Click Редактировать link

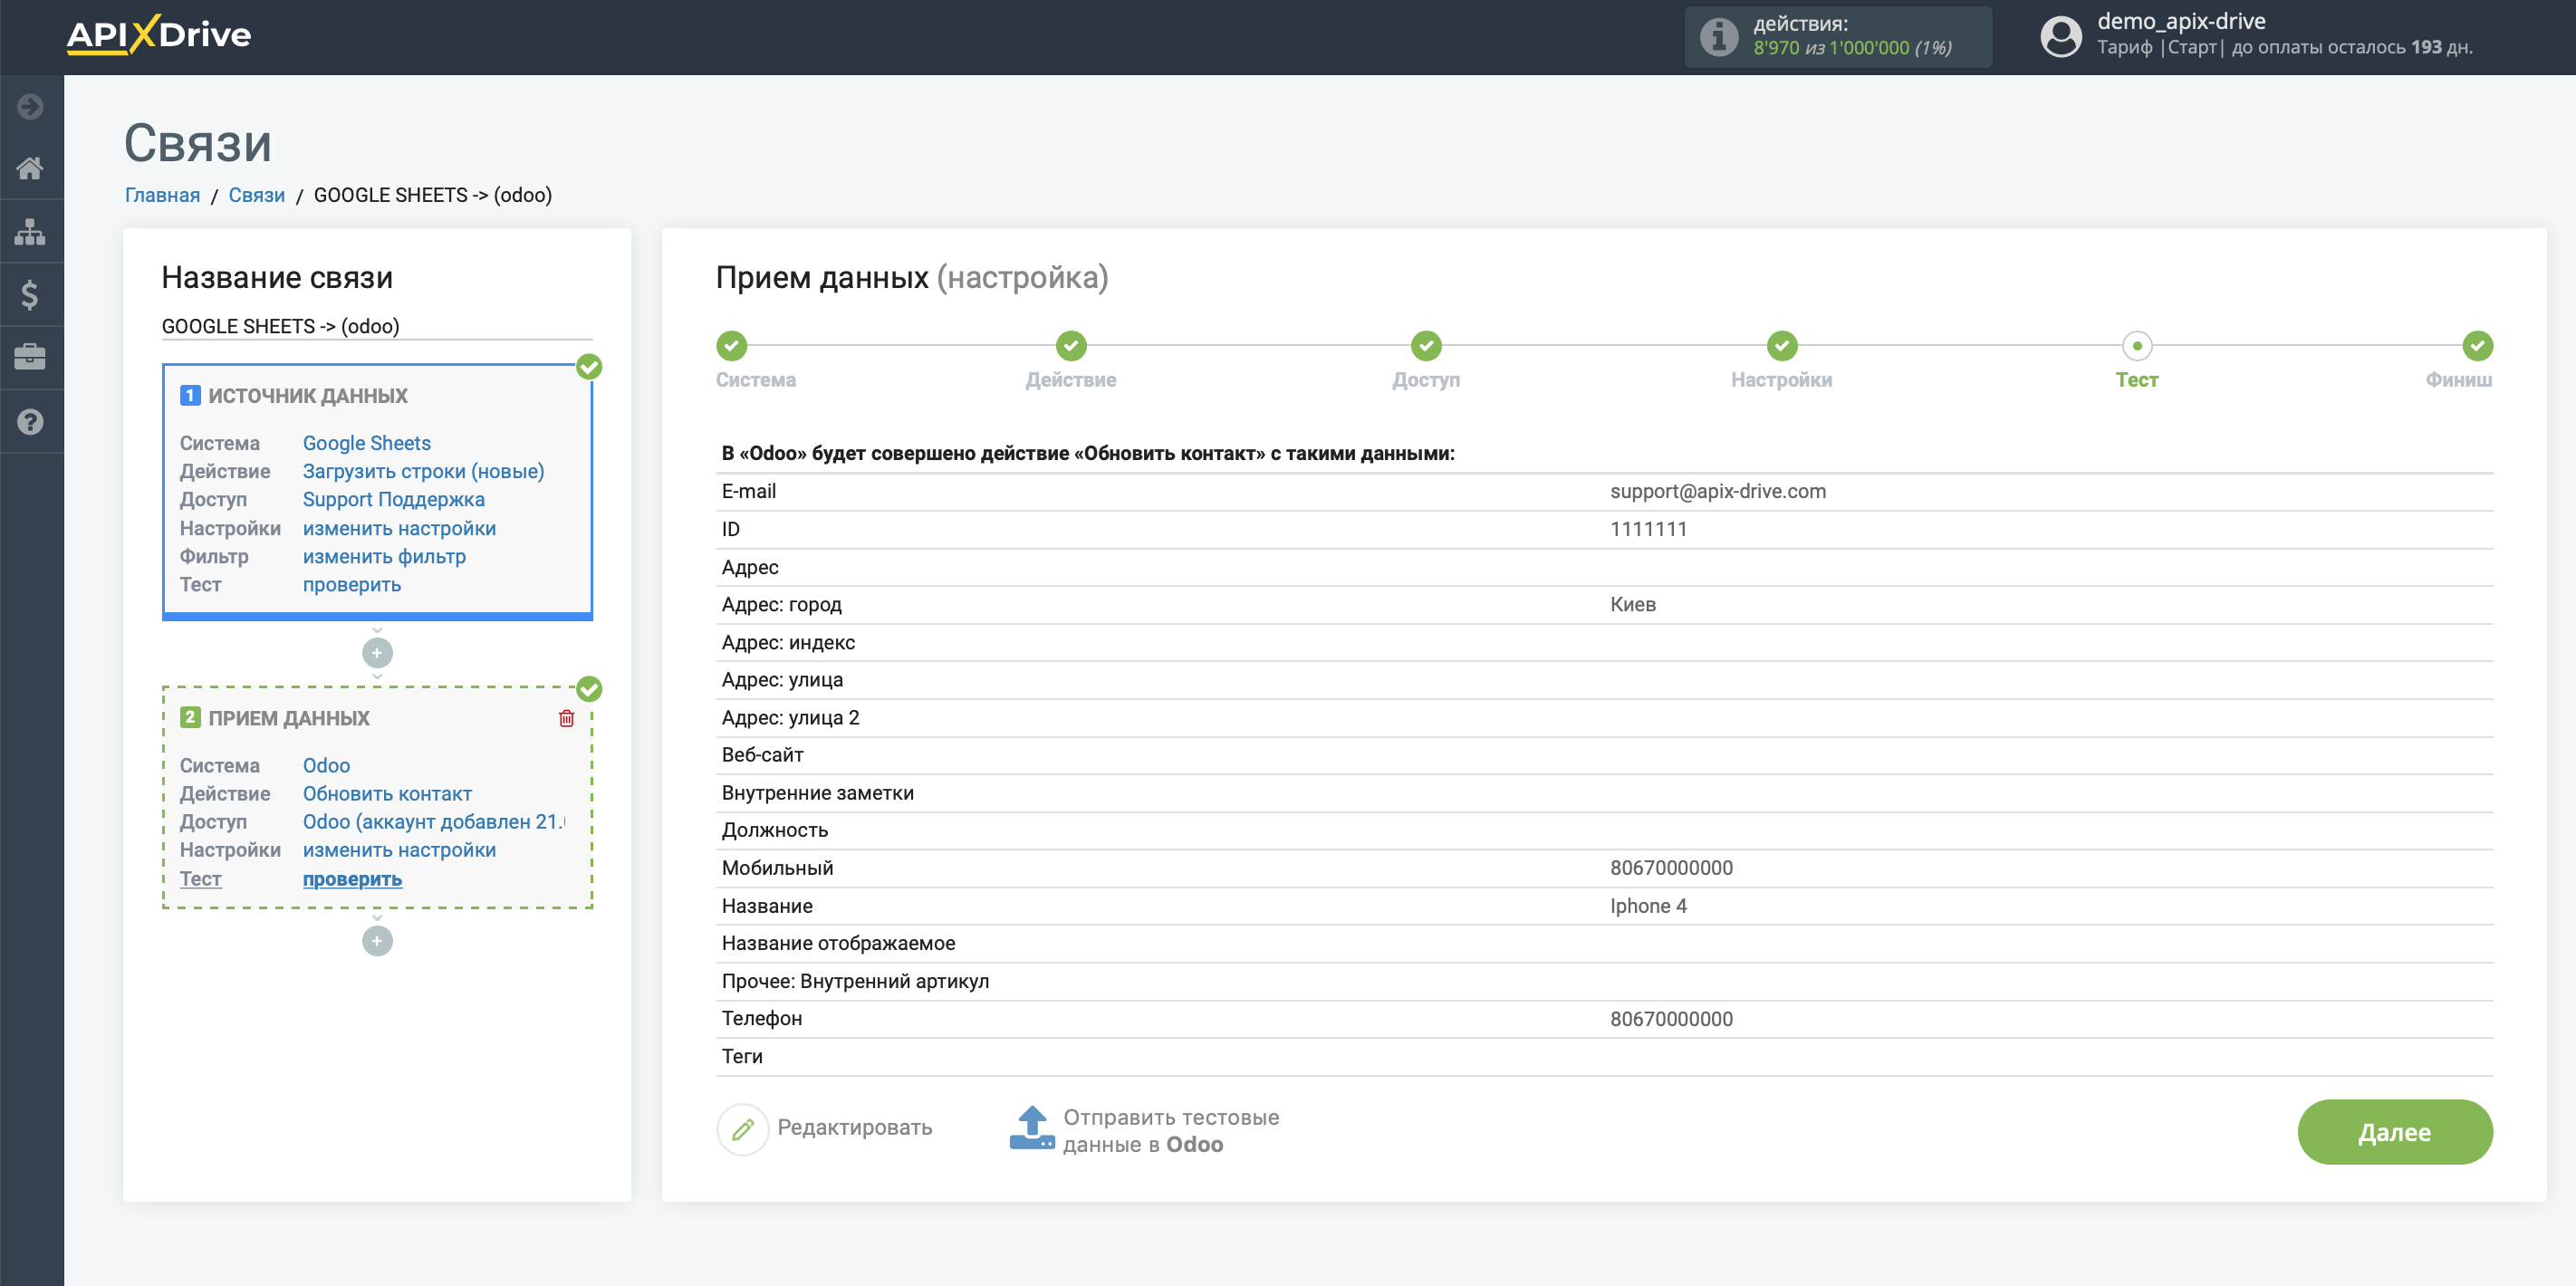(x=854, y=1127)
